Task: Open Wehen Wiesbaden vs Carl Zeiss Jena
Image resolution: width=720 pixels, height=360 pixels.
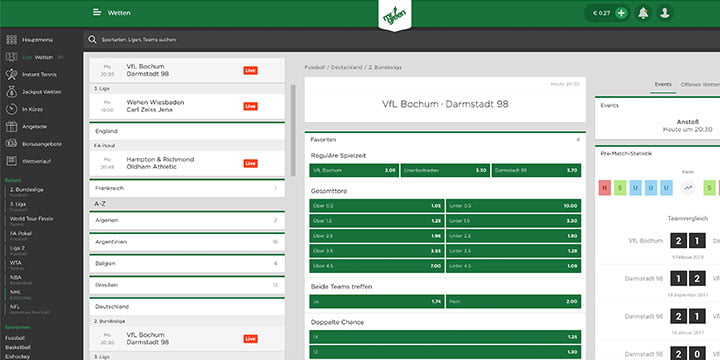Action: point(187,107)
